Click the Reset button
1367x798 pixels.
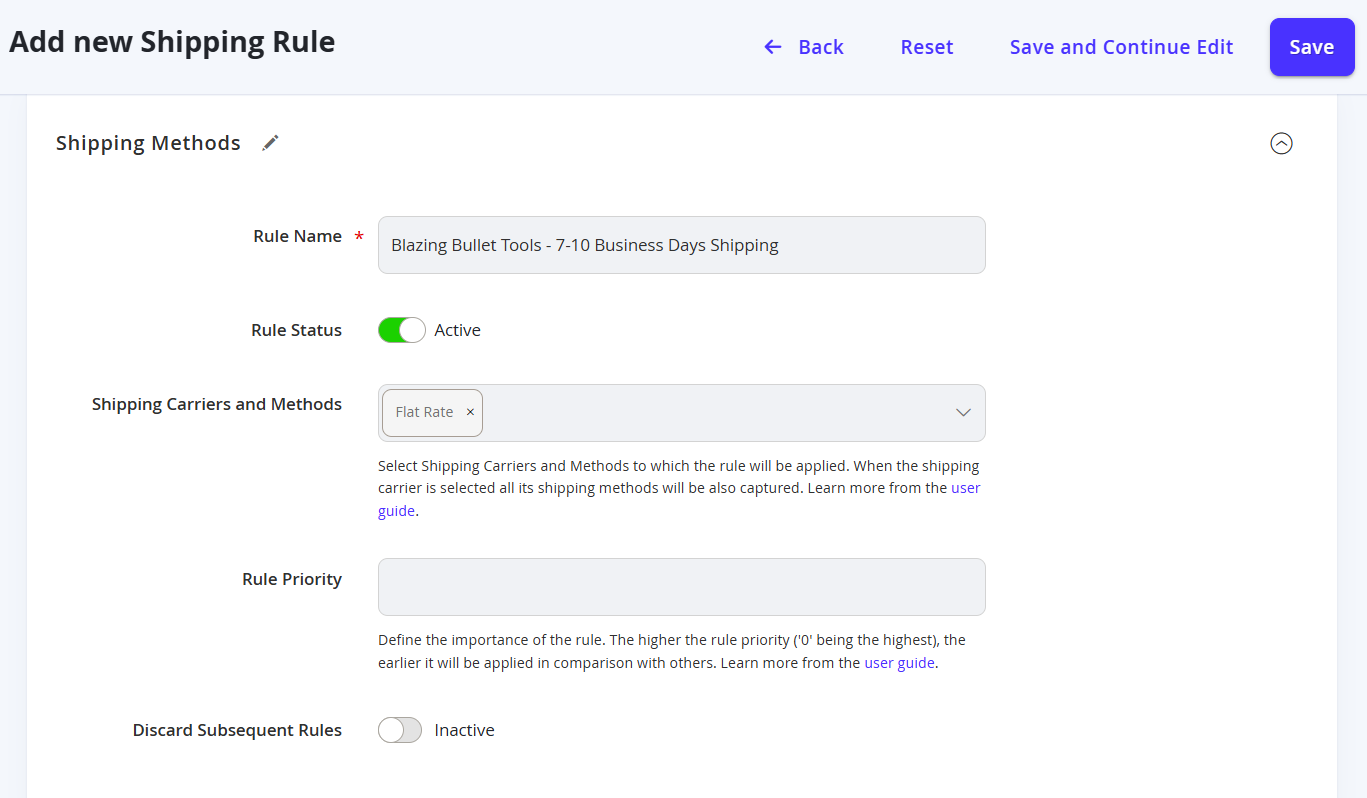pyautogui.click(x=927, y=47)
